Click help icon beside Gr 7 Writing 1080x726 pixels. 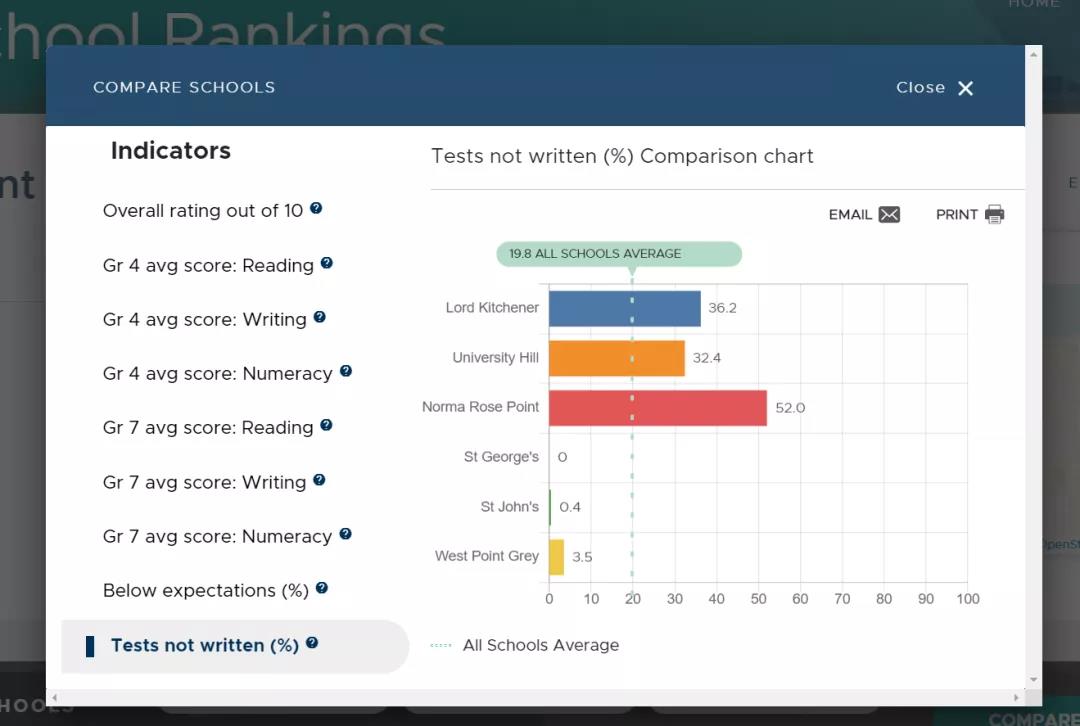(x=319, y=480)
